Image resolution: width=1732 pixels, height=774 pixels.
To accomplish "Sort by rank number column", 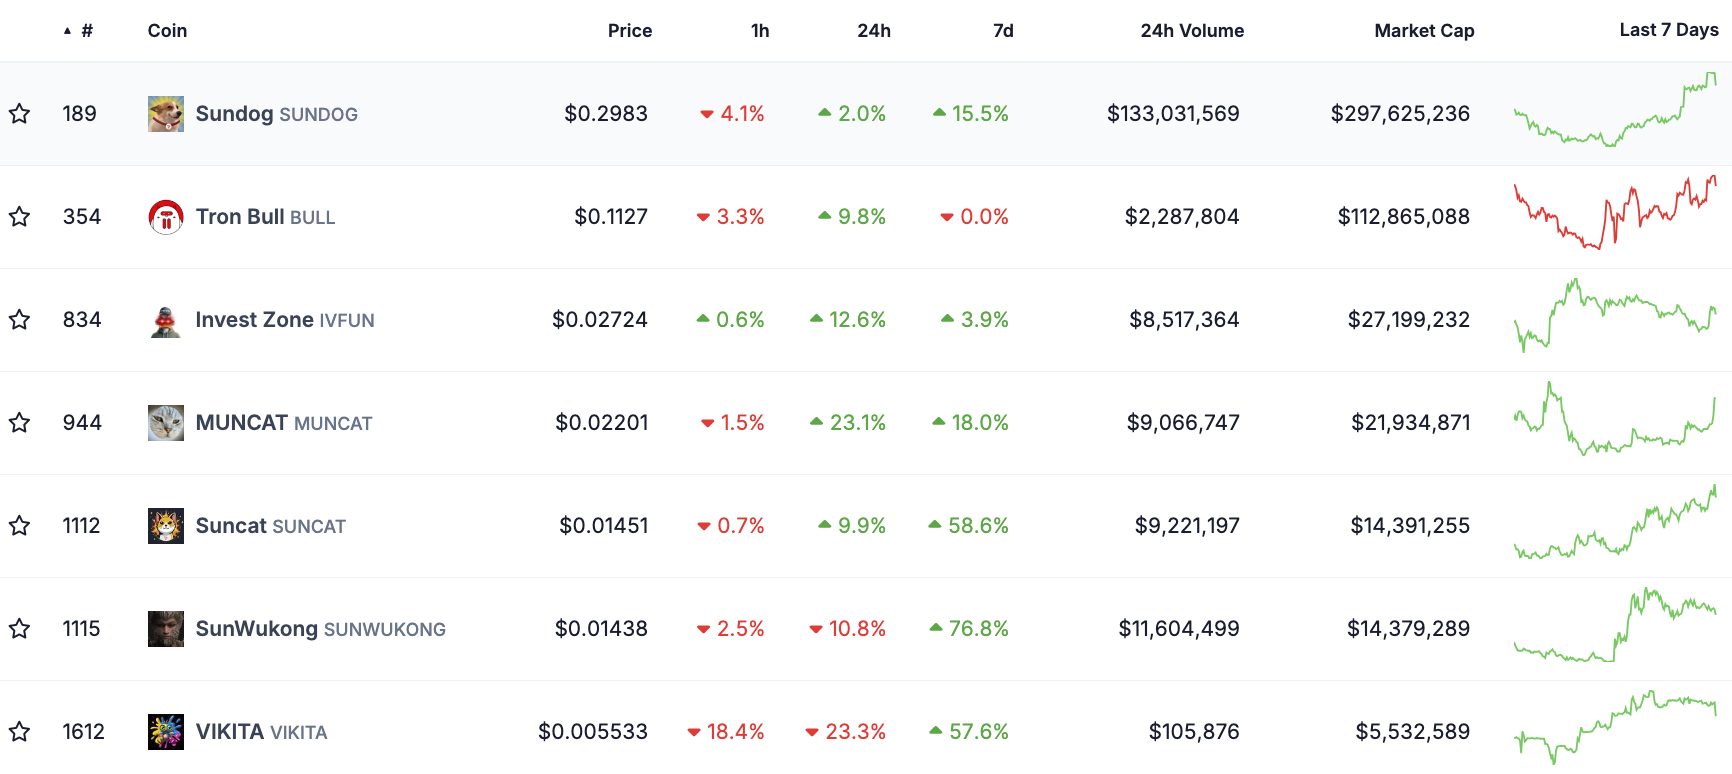I will (86, 31).
